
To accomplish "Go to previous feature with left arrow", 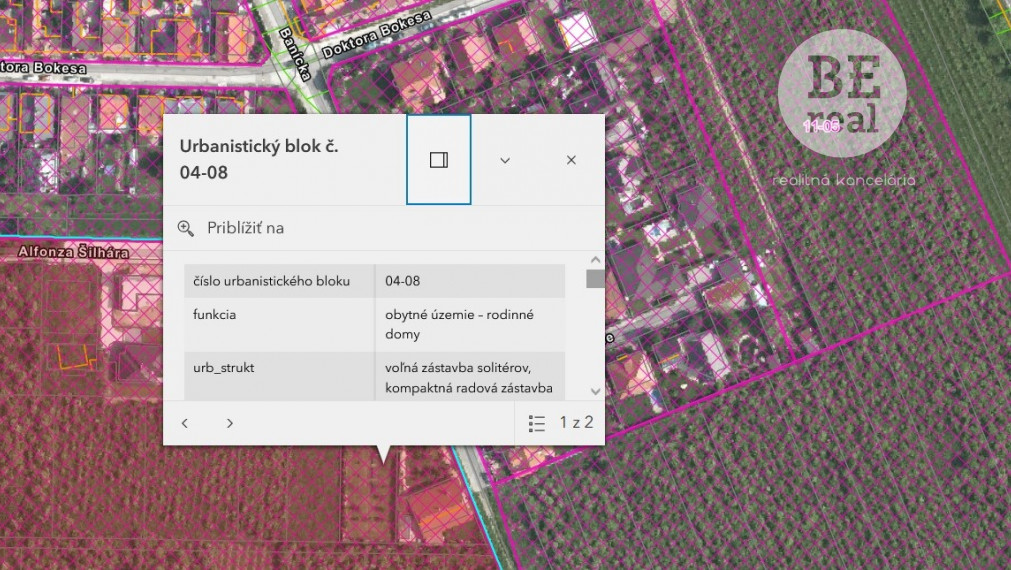I will pyautogui.click(x=185, y=423).
